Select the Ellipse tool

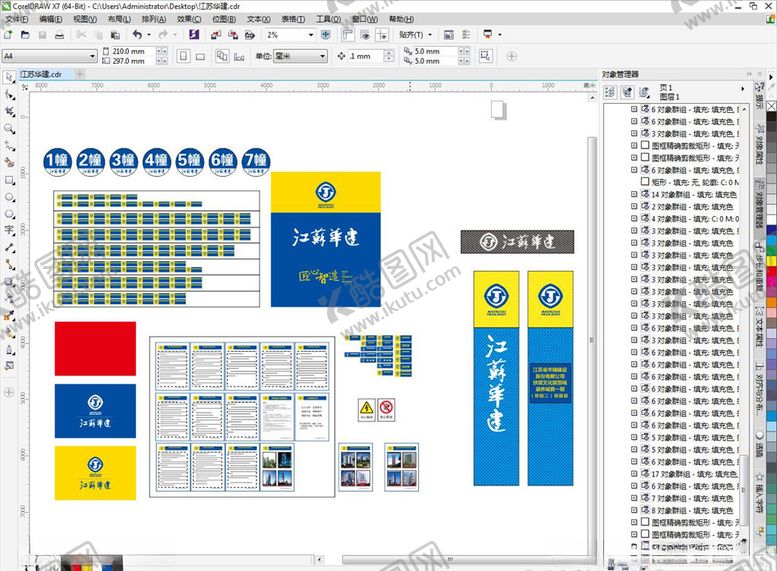(x=9, y=197)
